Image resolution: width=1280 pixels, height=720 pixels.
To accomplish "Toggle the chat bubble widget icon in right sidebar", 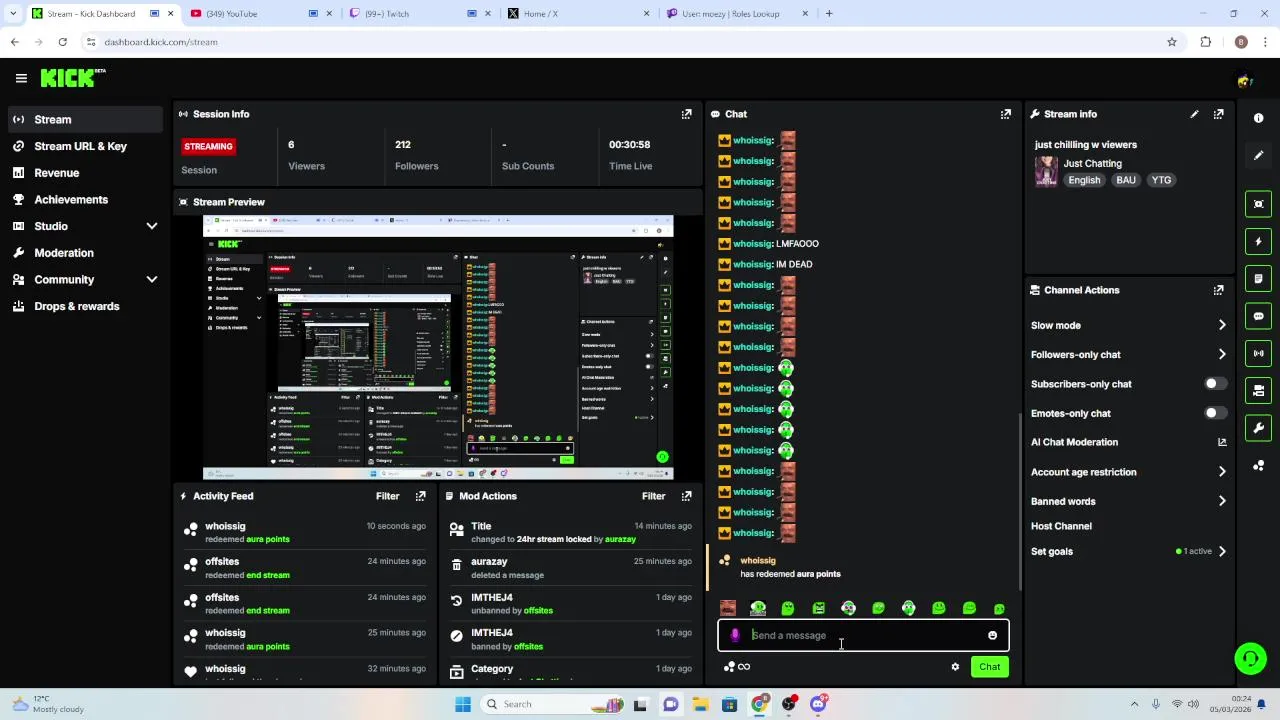I will tap(1258, 316).
